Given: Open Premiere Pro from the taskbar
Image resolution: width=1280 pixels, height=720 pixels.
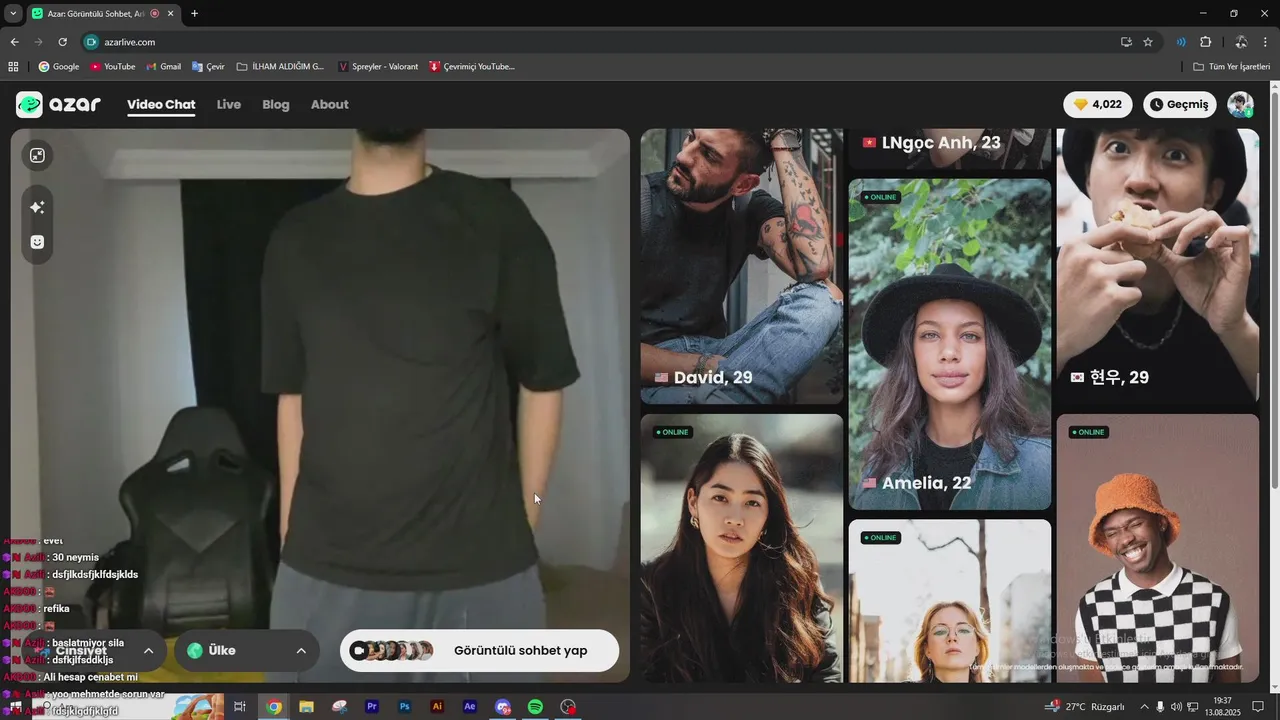Looking at the screenshot, I should tap(372, 707).
